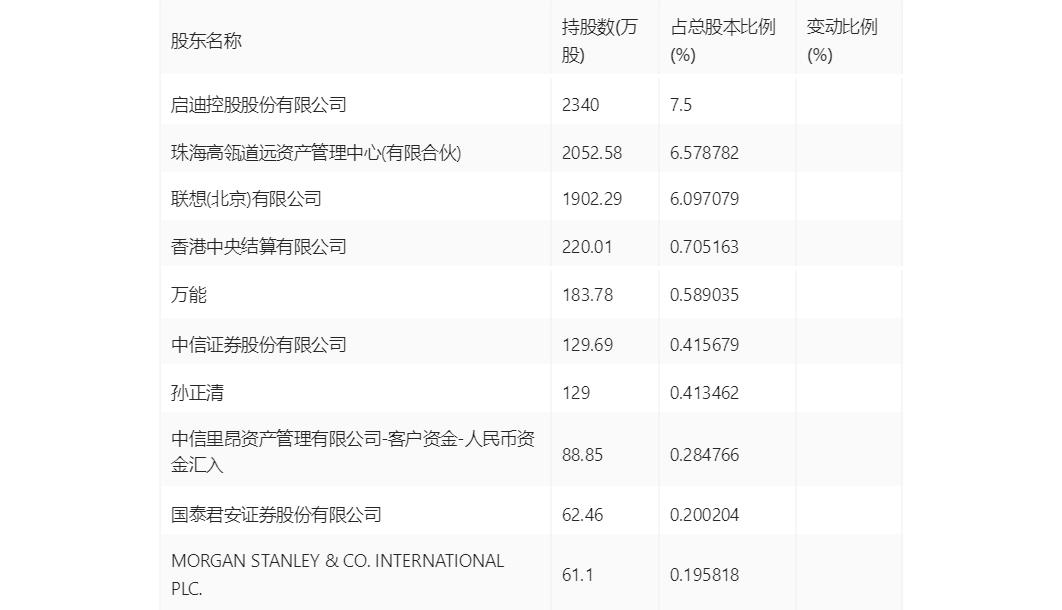Click the 0.705163 percentage cell
1062x610 pixels.
[x=704, y=247]
